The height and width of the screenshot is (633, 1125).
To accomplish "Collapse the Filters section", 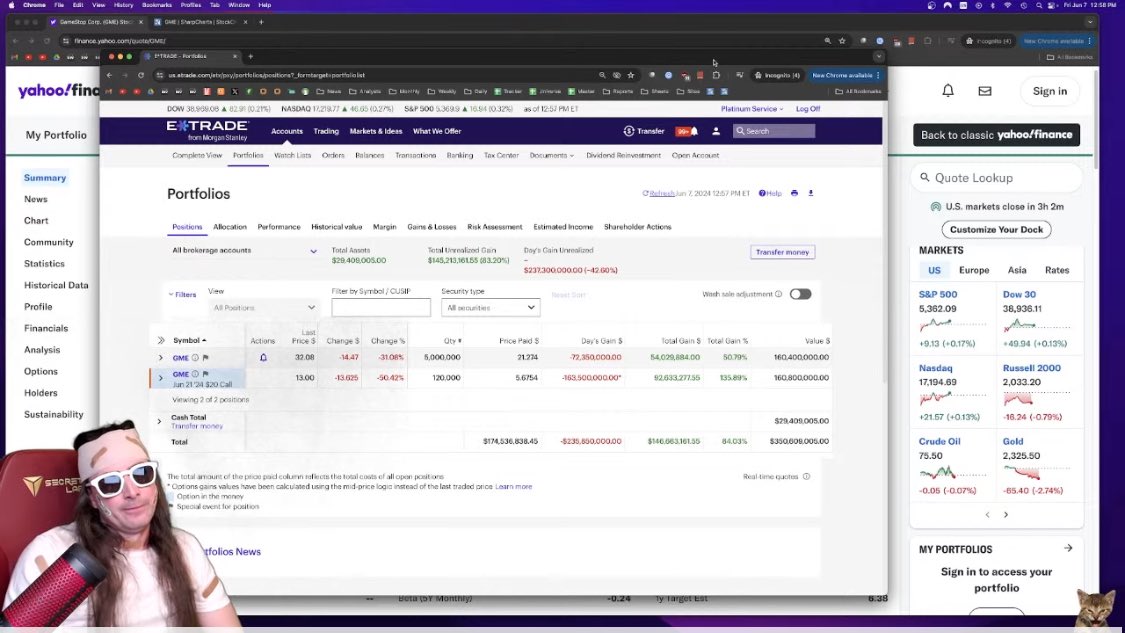I will tap(182, 294).
